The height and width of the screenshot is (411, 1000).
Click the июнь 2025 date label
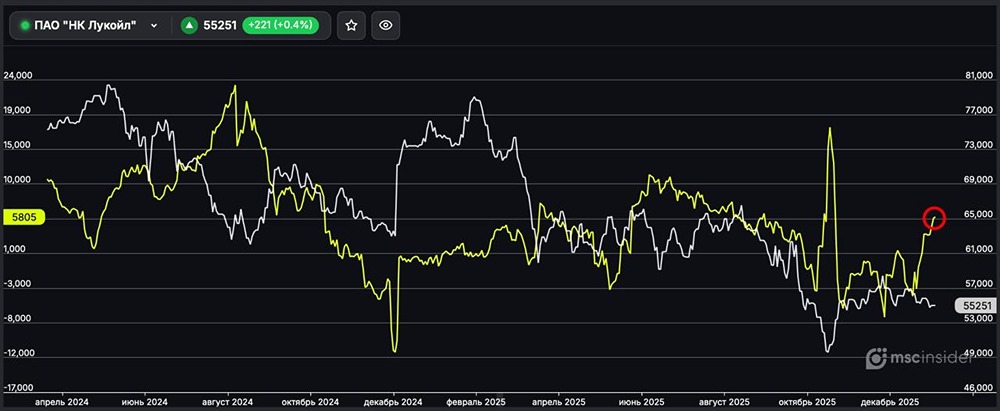coord(642,403)
